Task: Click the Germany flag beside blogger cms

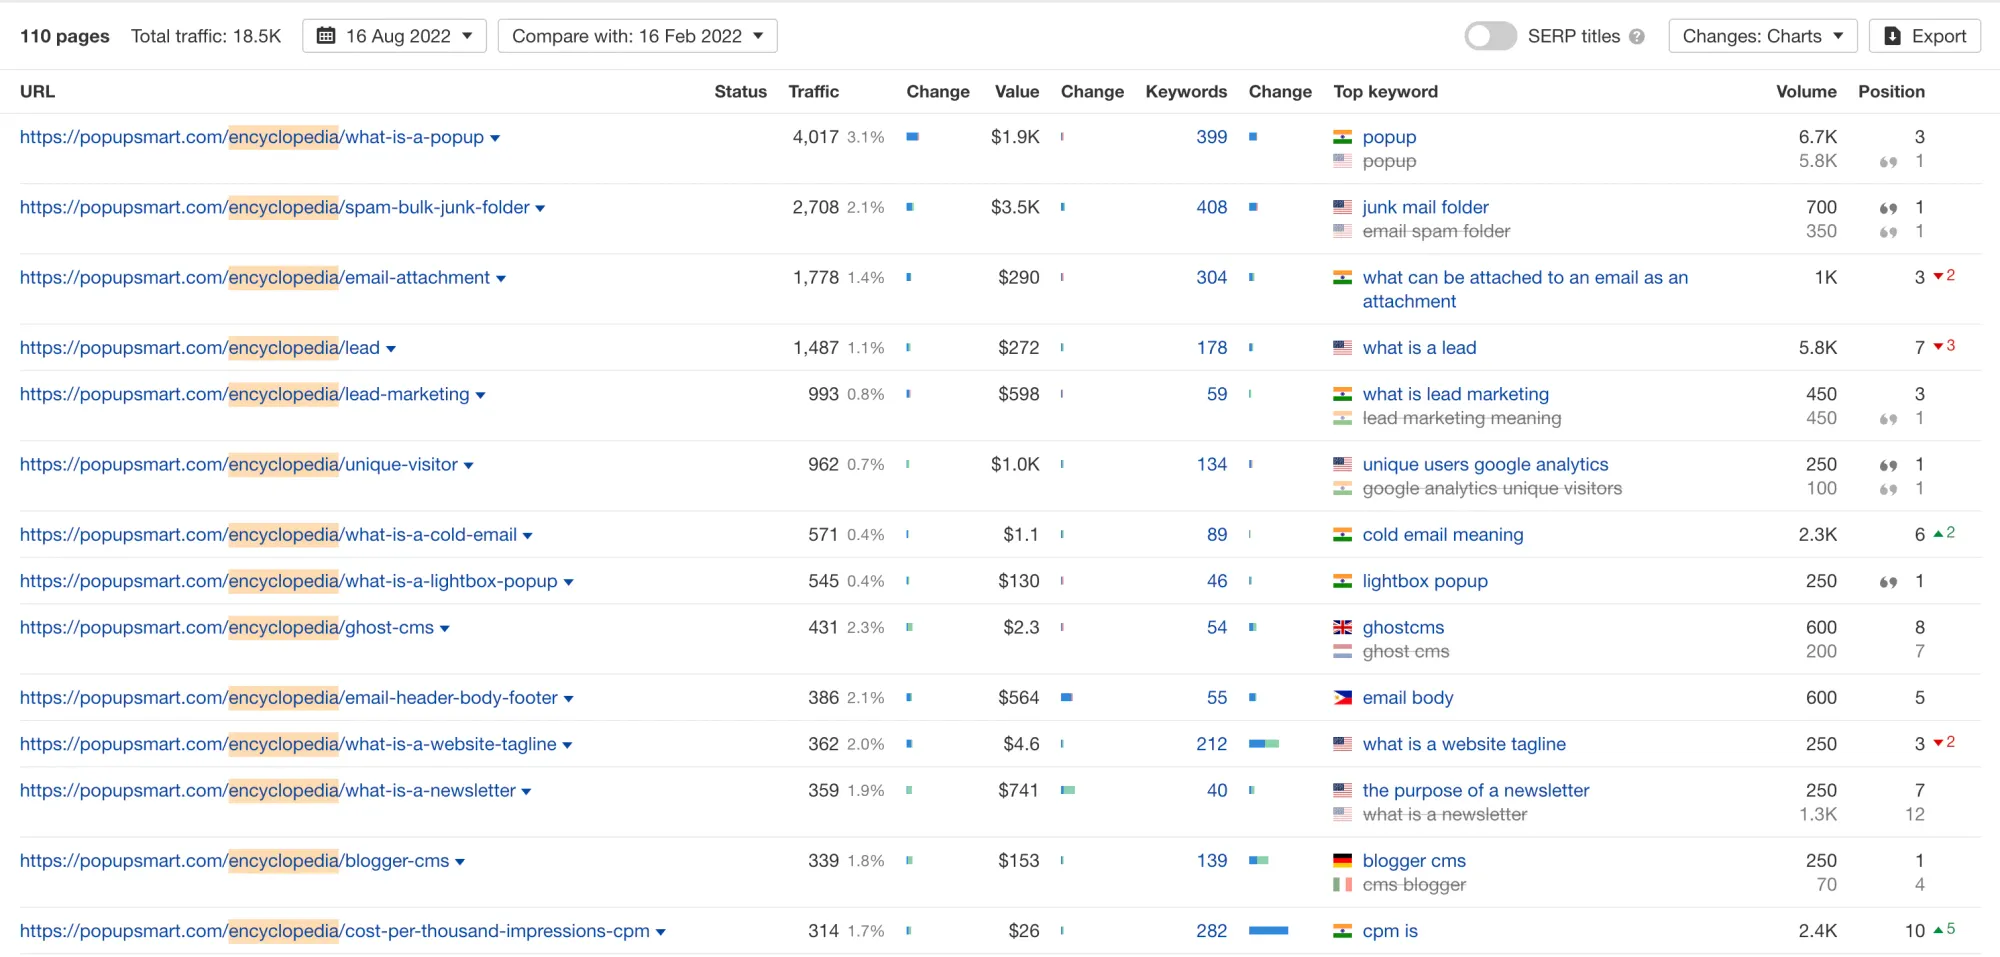Action: [1342, 860]
